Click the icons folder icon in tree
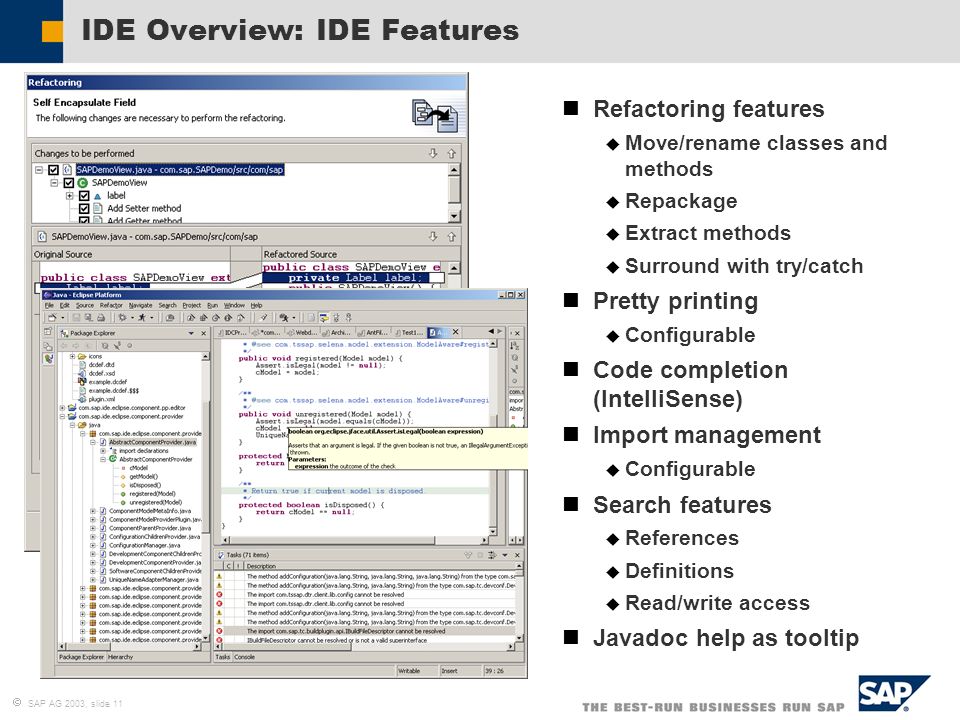 click(x=82, y=356)
